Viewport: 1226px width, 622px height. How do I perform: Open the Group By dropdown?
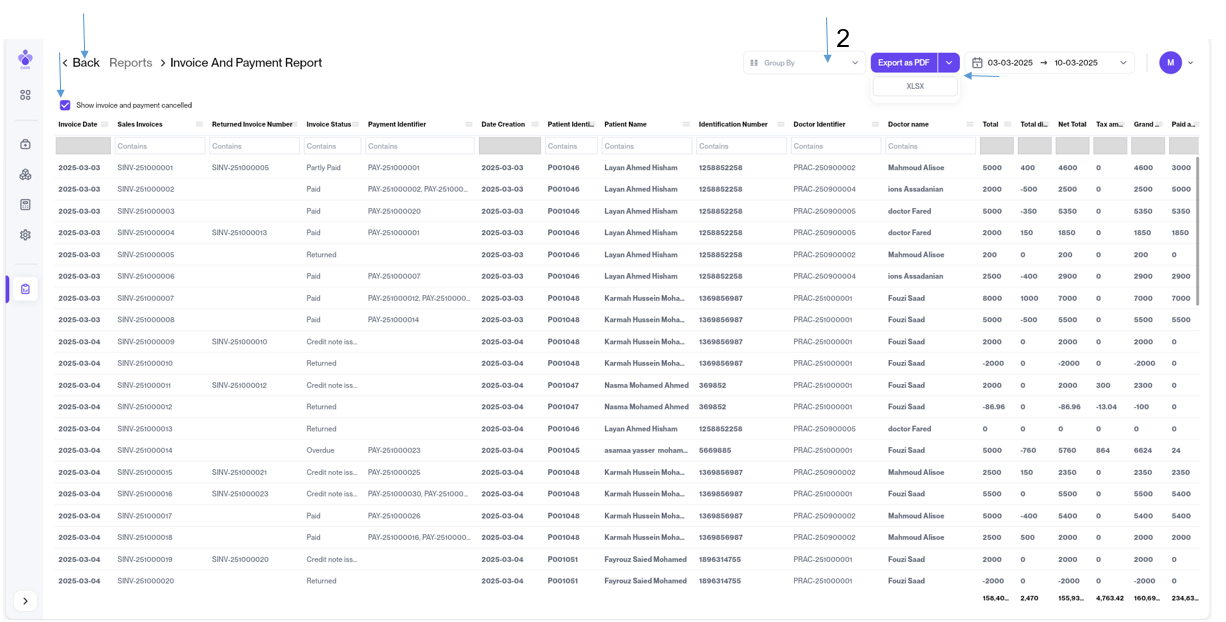(804, 63)
